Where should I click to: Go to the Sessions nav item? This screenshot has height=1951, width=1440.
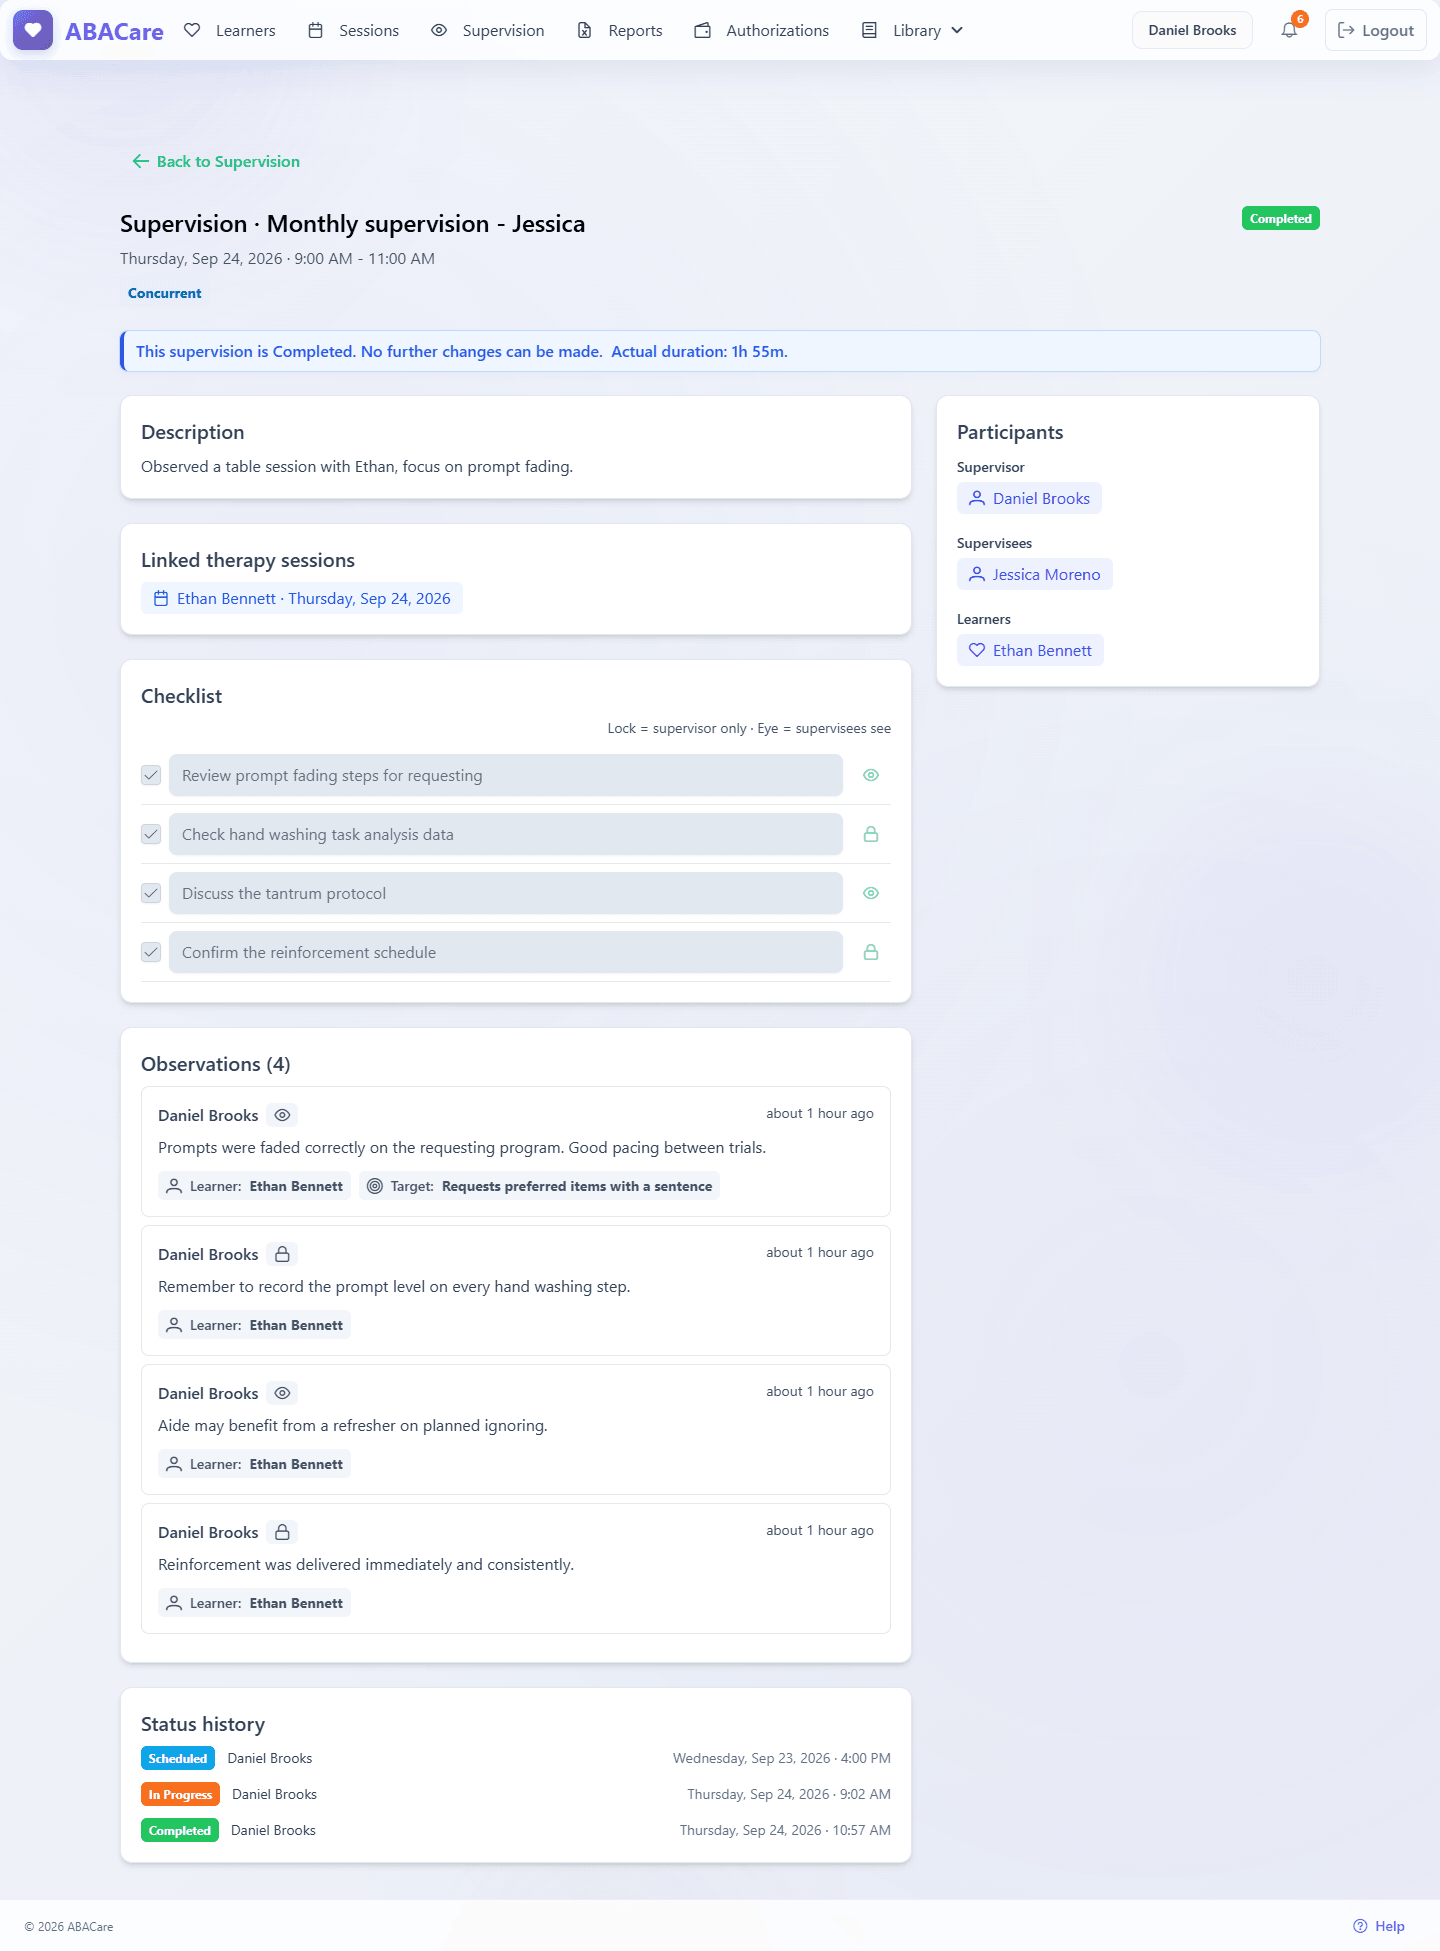click(x=353, y=30)
